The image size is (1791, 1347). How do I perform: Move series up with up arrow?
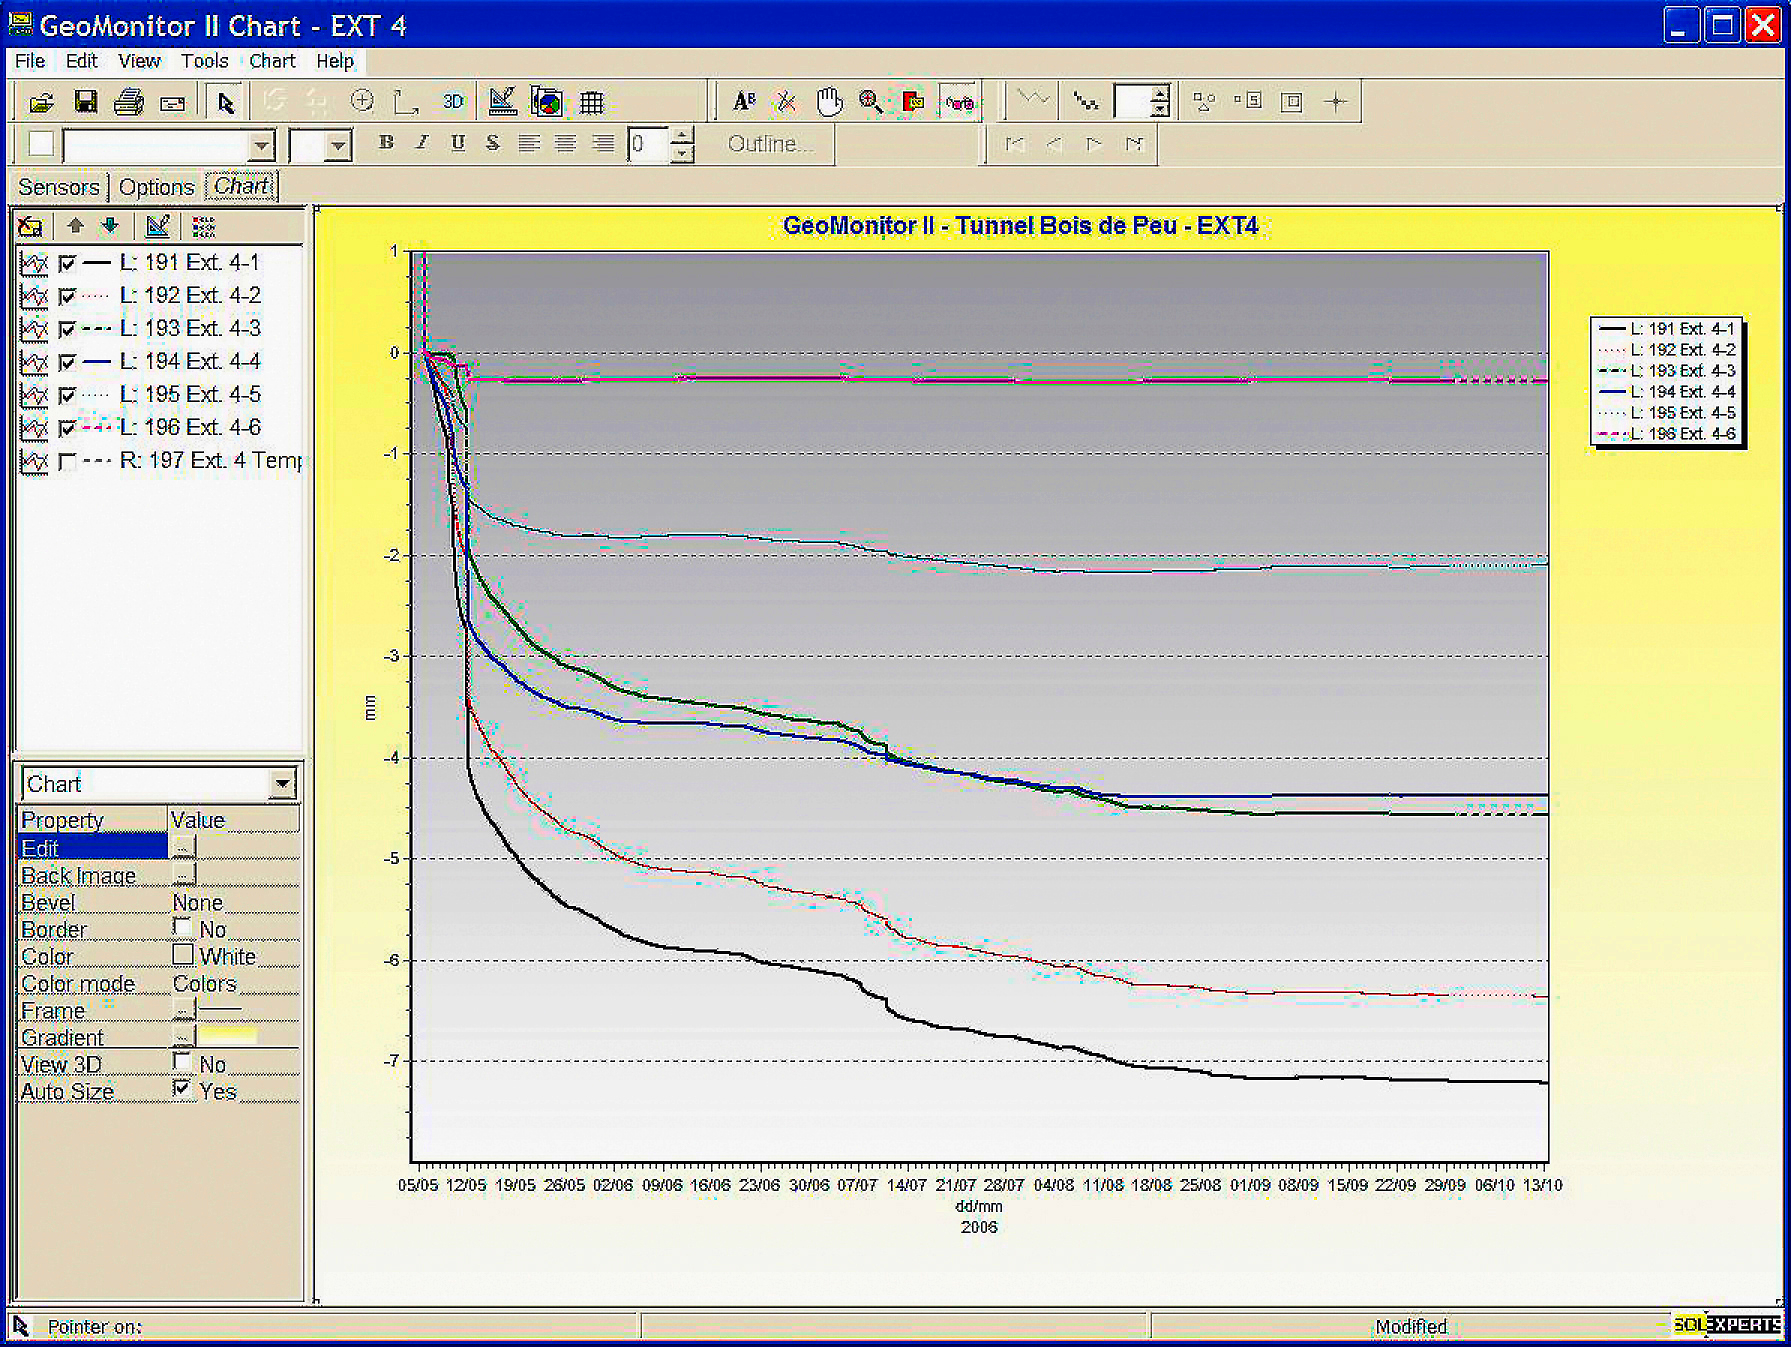point(75,226)
